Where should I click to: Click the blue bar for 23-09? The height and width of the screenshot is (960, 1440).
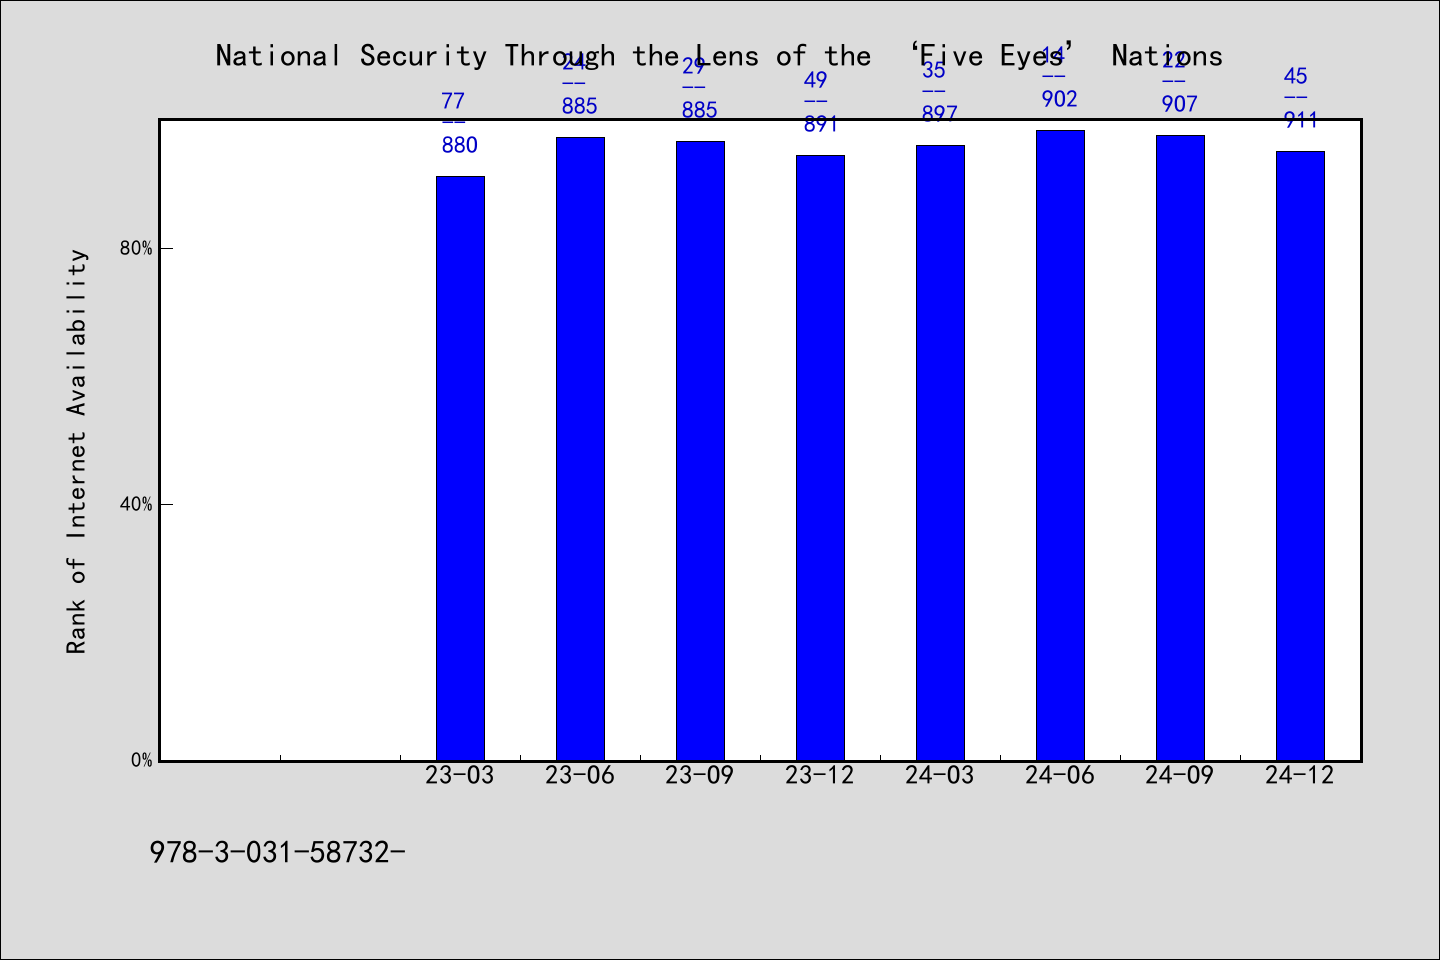click(700, 451)
